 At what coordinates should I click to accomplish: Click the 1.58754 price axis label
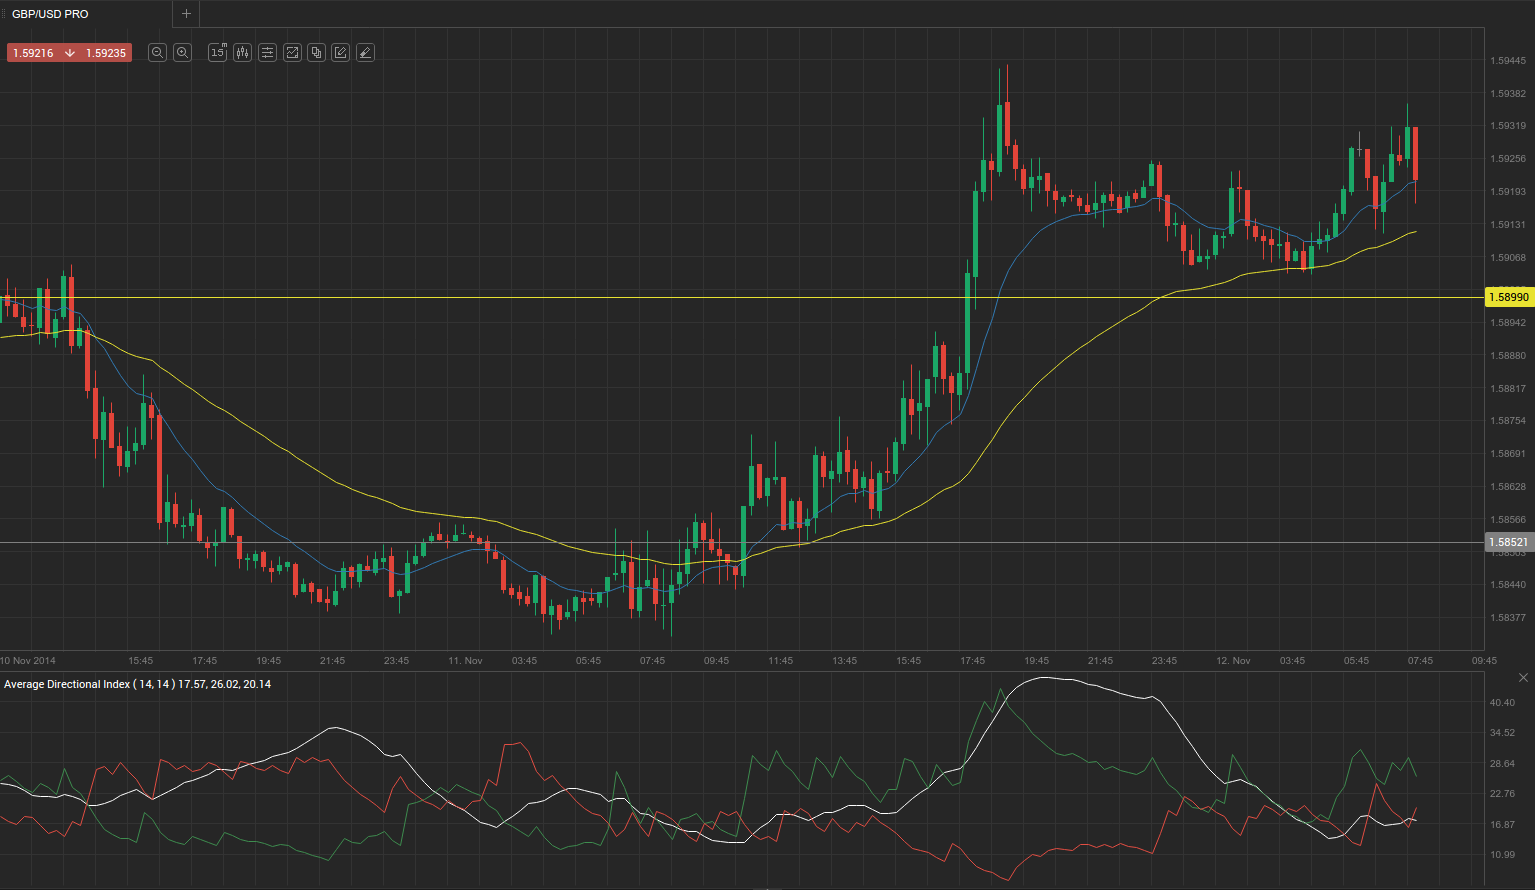coord(1508,421)
